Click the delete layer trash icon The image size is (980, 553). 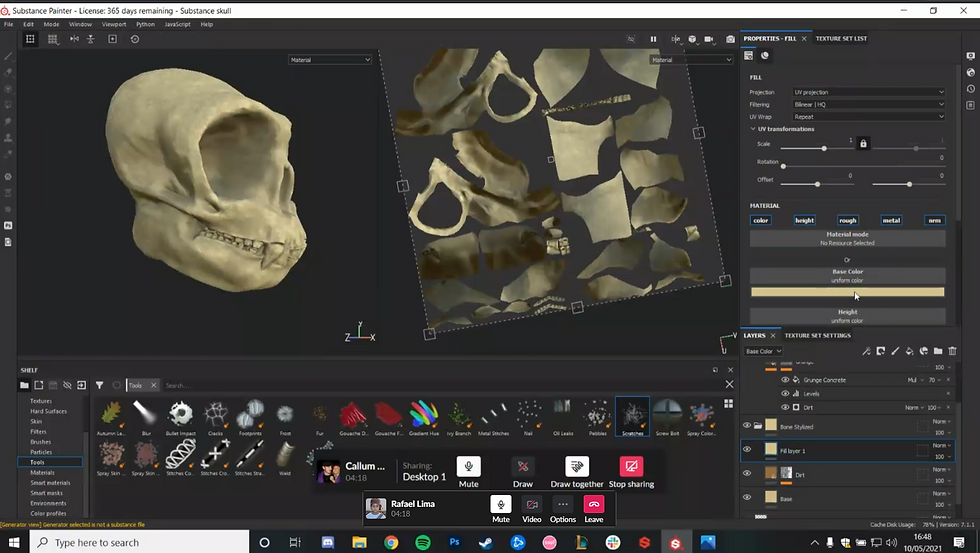952,351
